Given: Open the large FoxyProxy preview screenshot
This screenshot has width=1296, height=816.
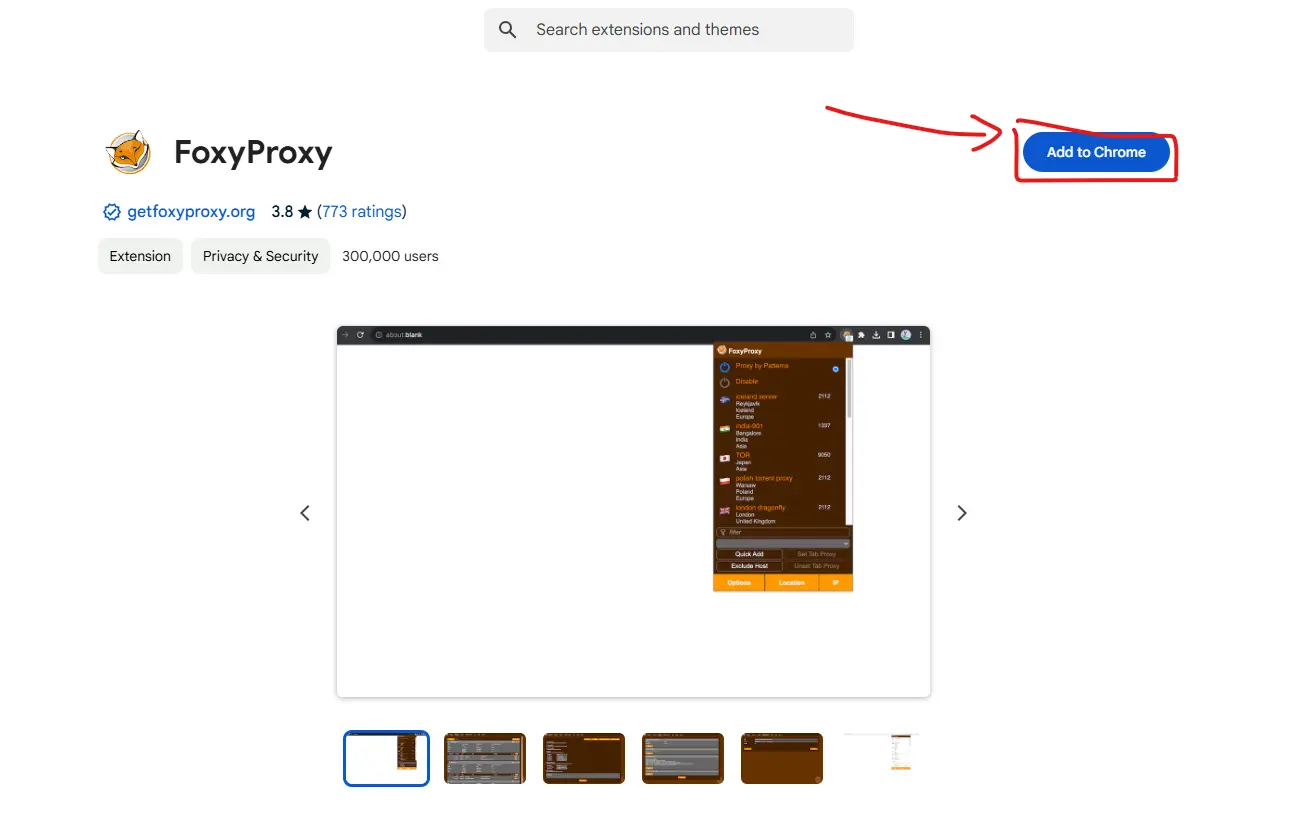Looking at the screenshot, I should [633, 511].
